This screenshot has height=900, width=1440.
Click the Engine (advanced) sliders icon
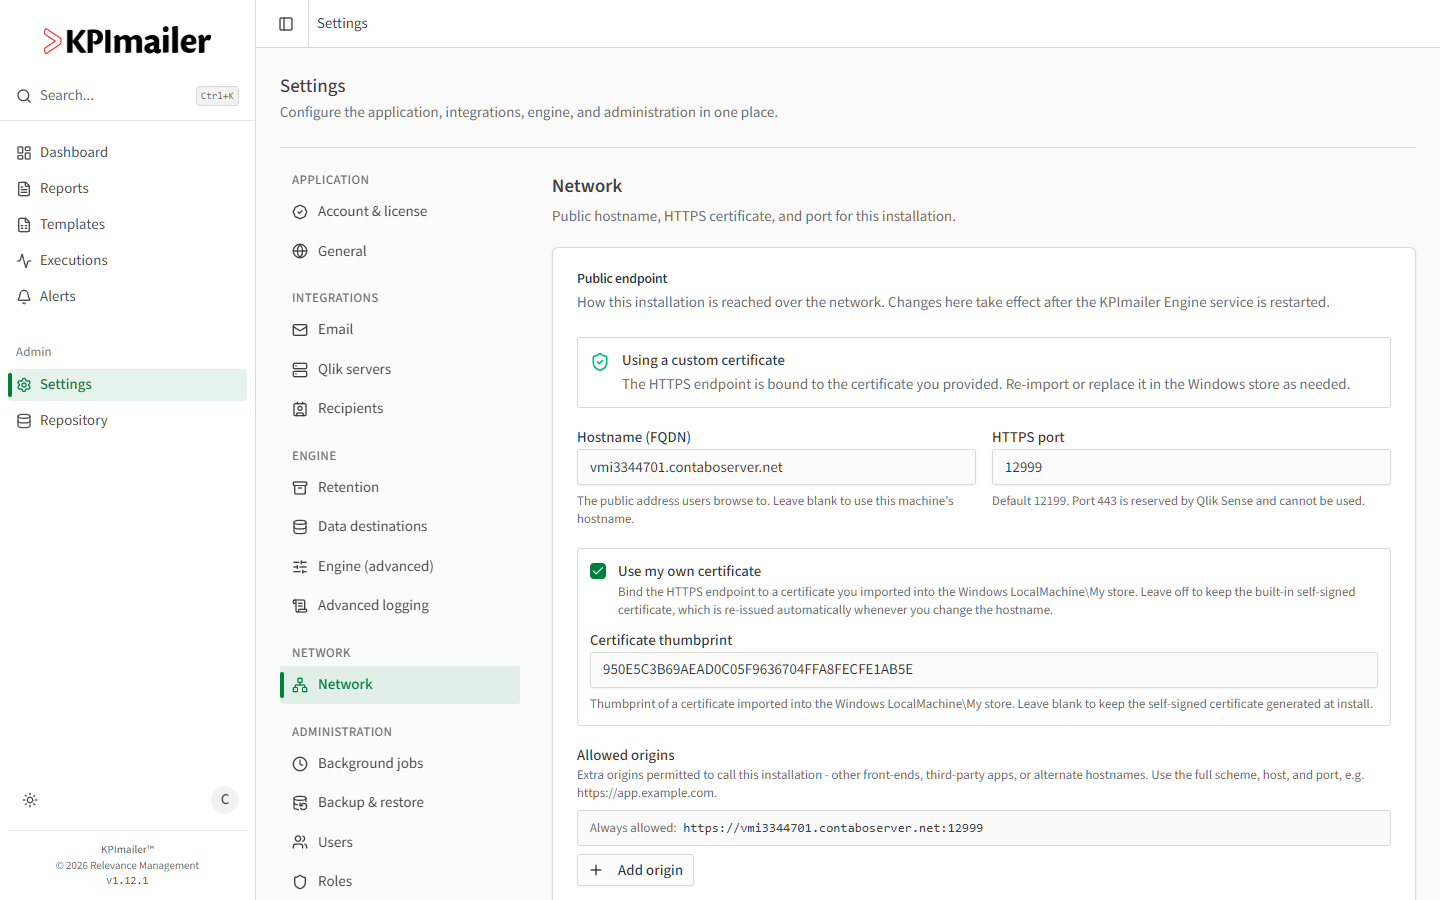[300, 567]
